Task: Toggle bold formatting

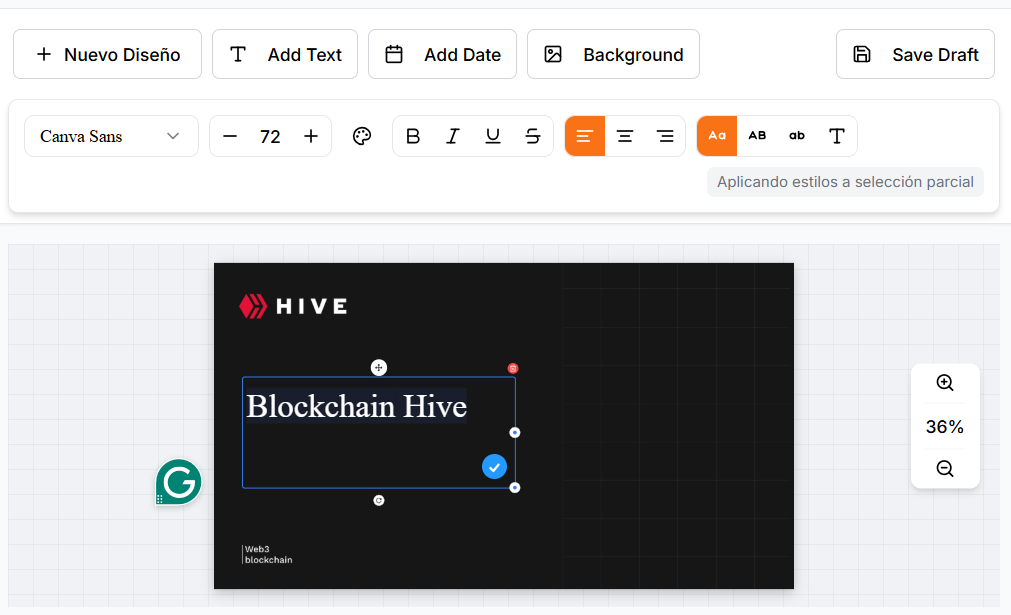Action: pyautogui.click(x=413, y=136)
